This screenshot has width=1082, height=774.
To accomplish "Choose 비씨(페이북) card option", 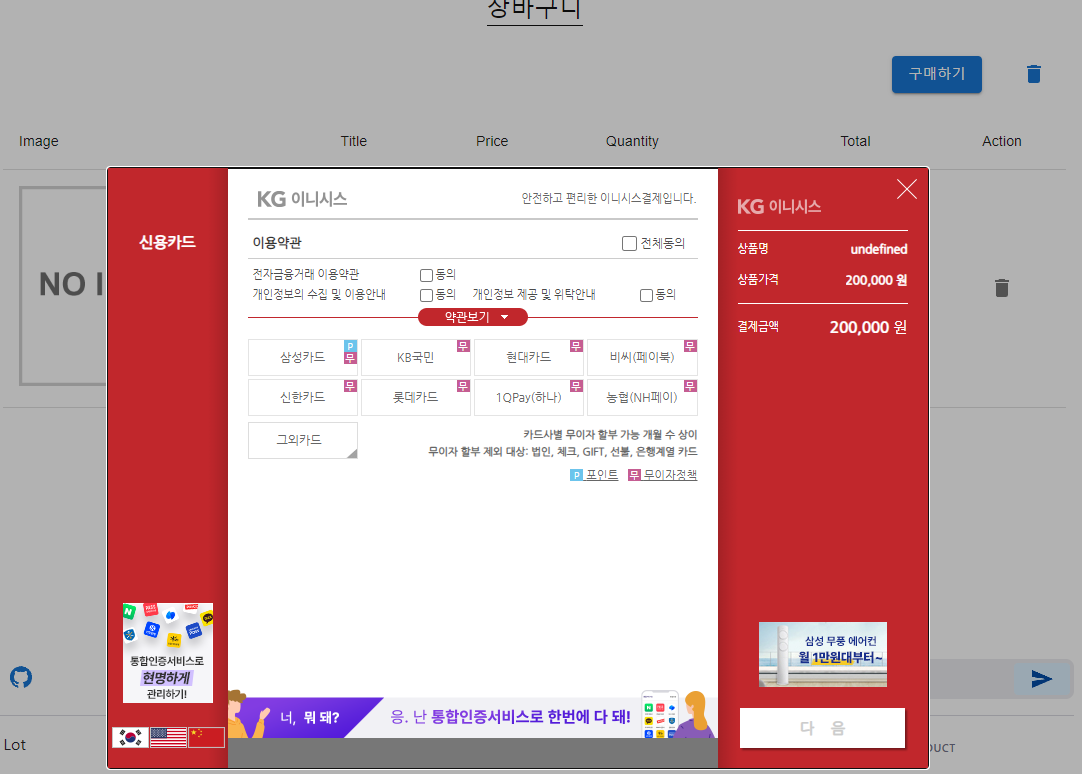I will click(642, 357).
